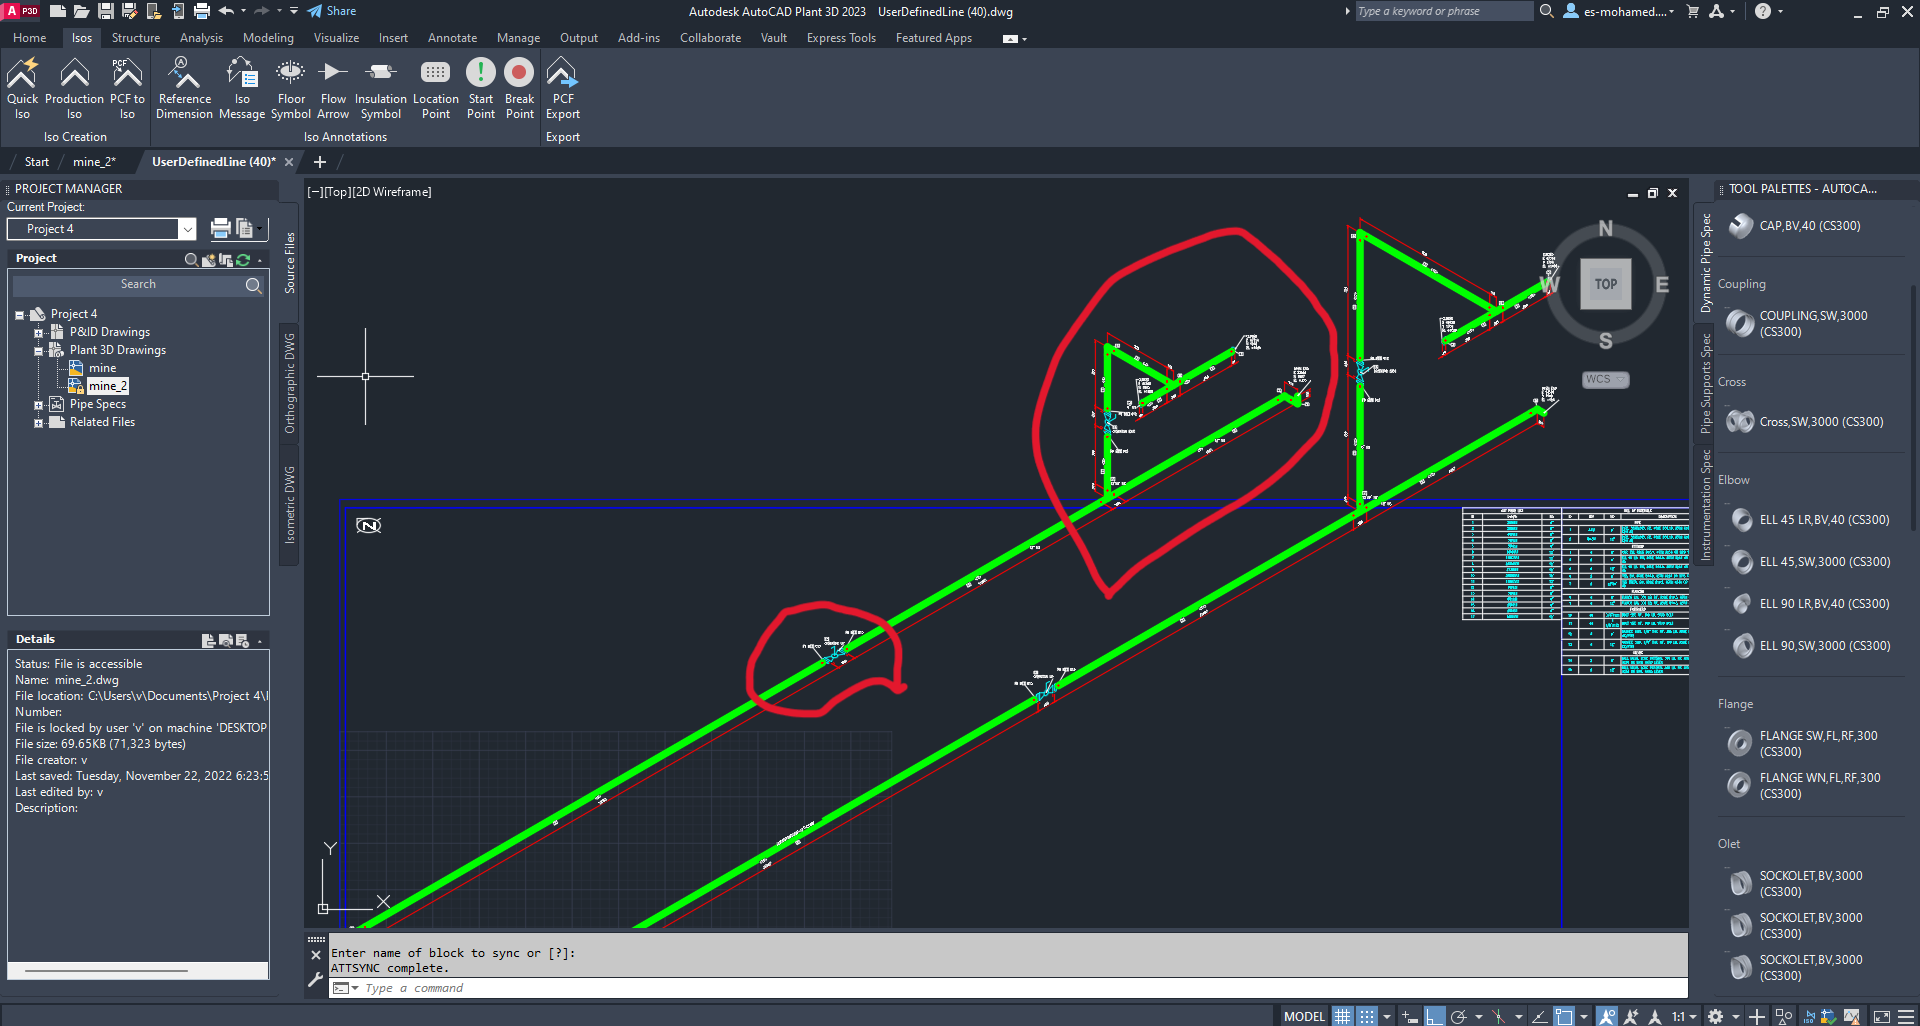Launch the Production Iso tool
Viewport: 1920px width, 1026px height.
coord(75,86)
